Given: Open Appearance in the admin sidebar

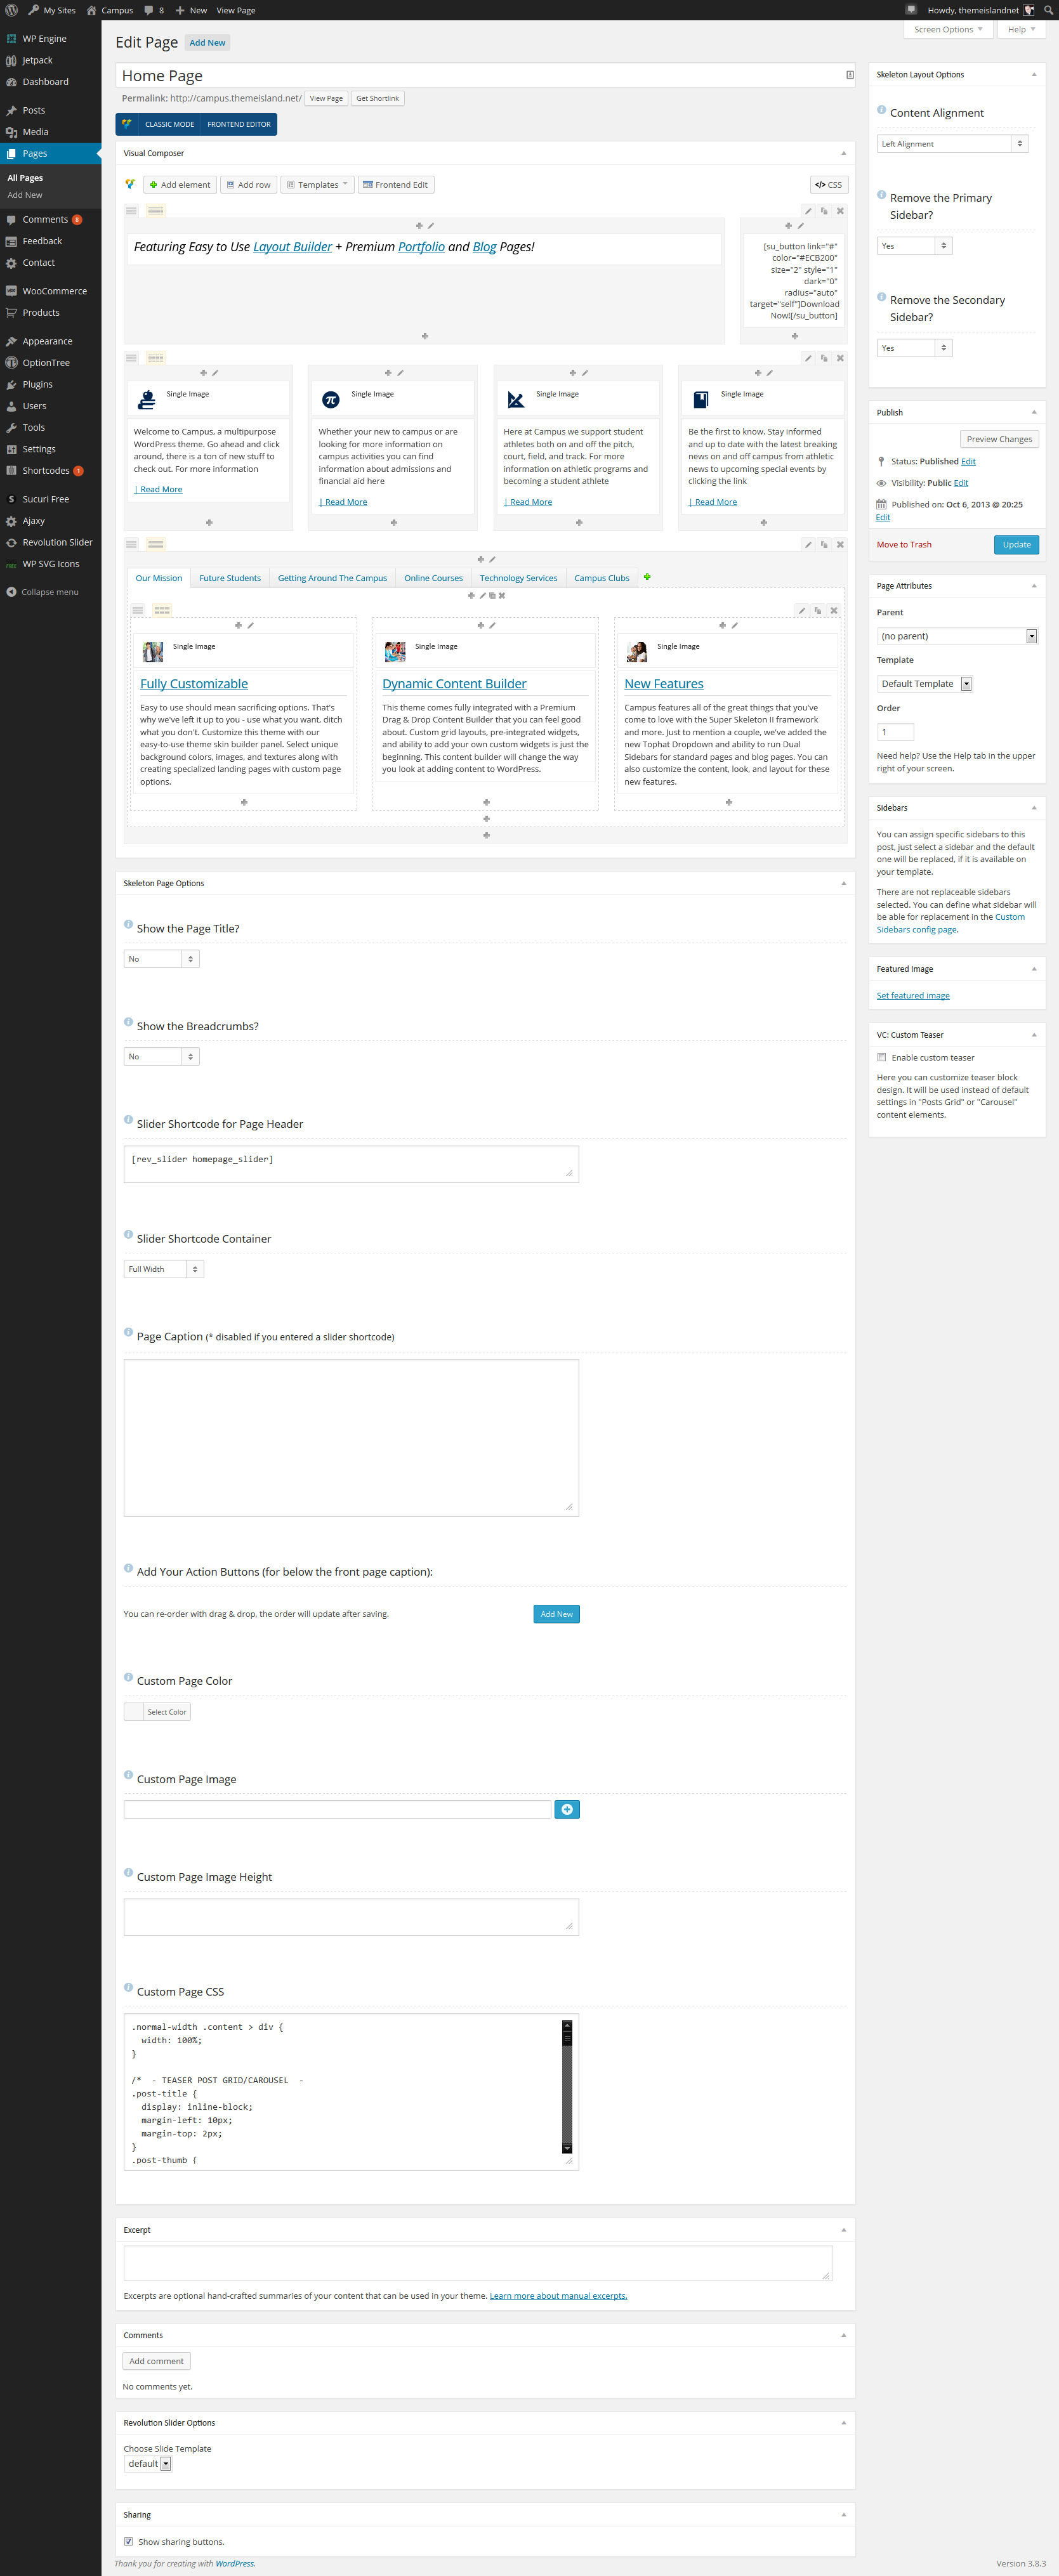Looking at the screenshot, I should [47, 341].
